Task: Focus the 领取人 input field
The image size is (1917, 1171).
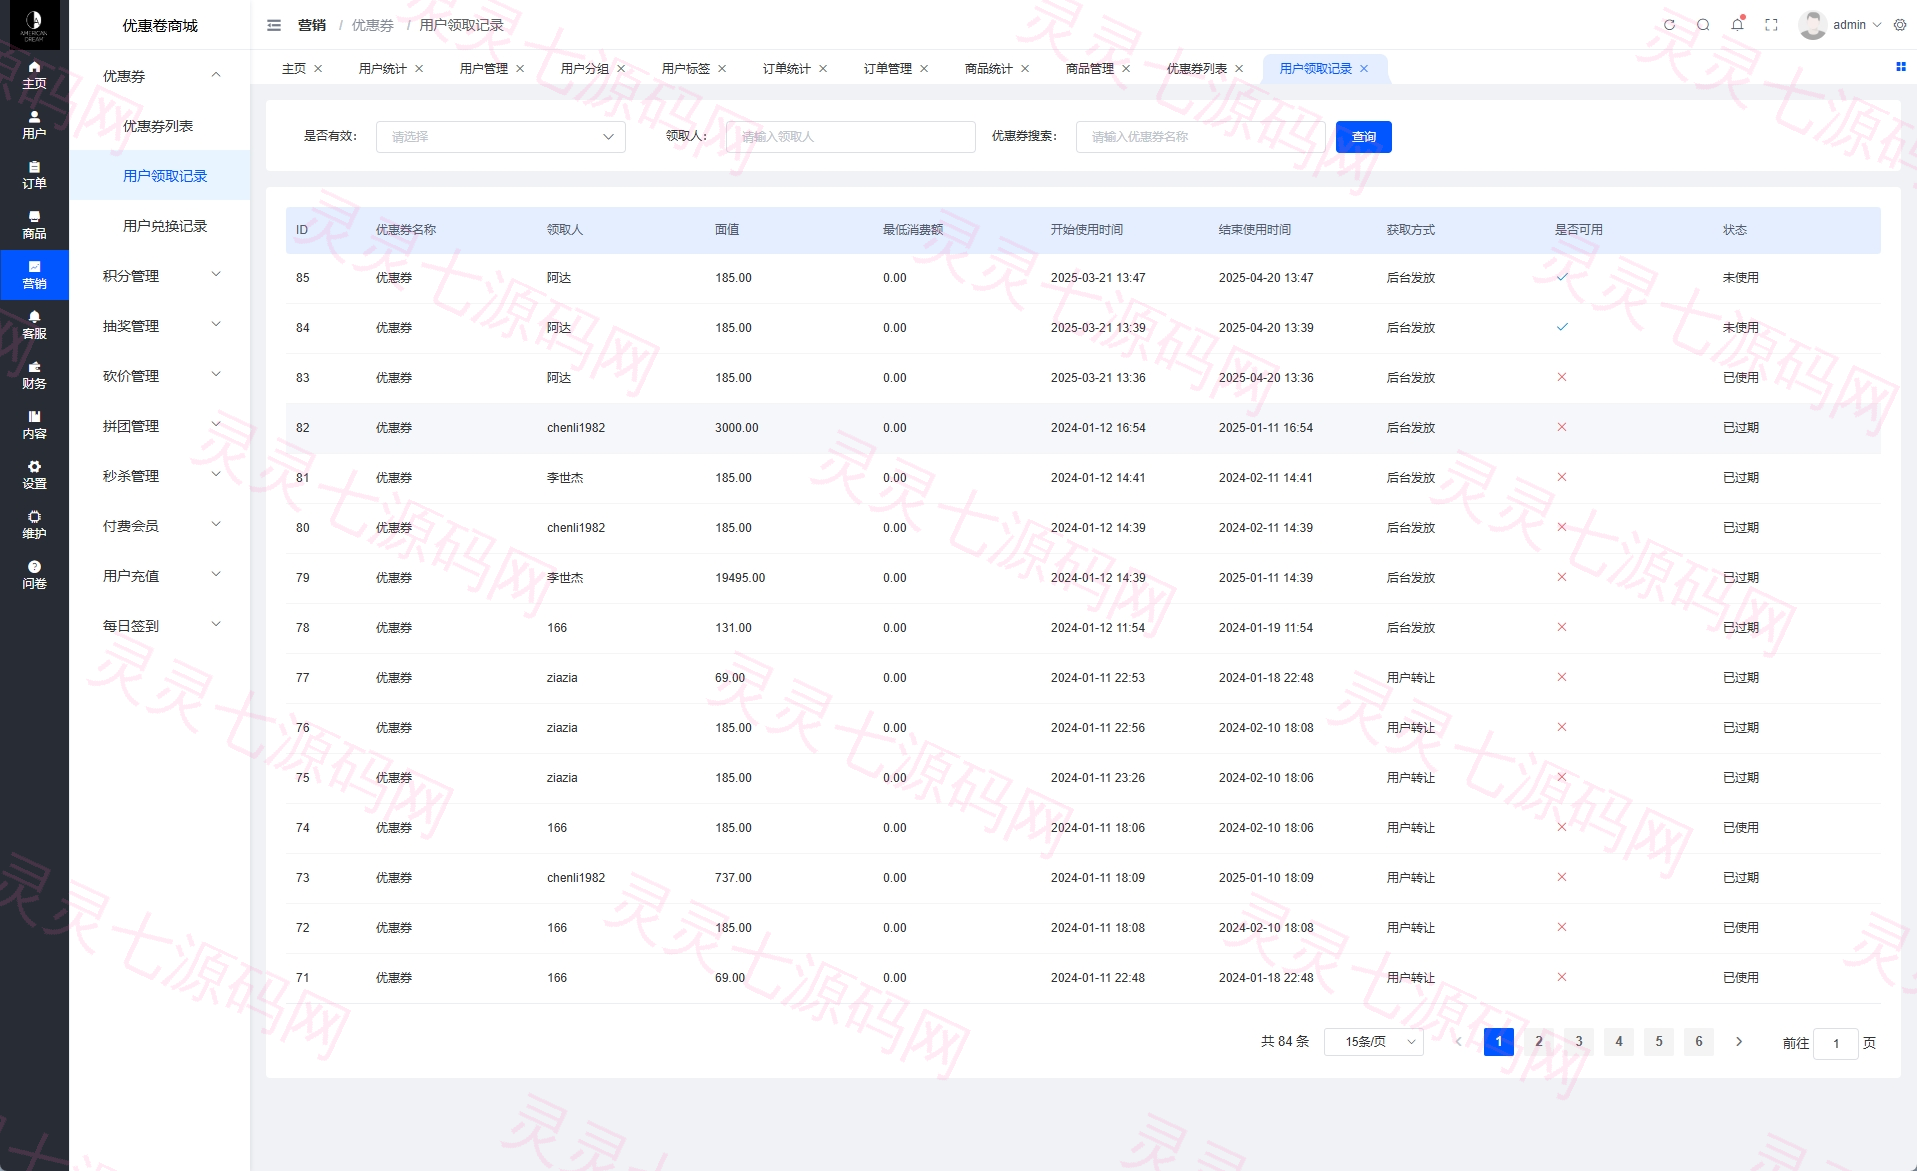Action: pos(851,137)
